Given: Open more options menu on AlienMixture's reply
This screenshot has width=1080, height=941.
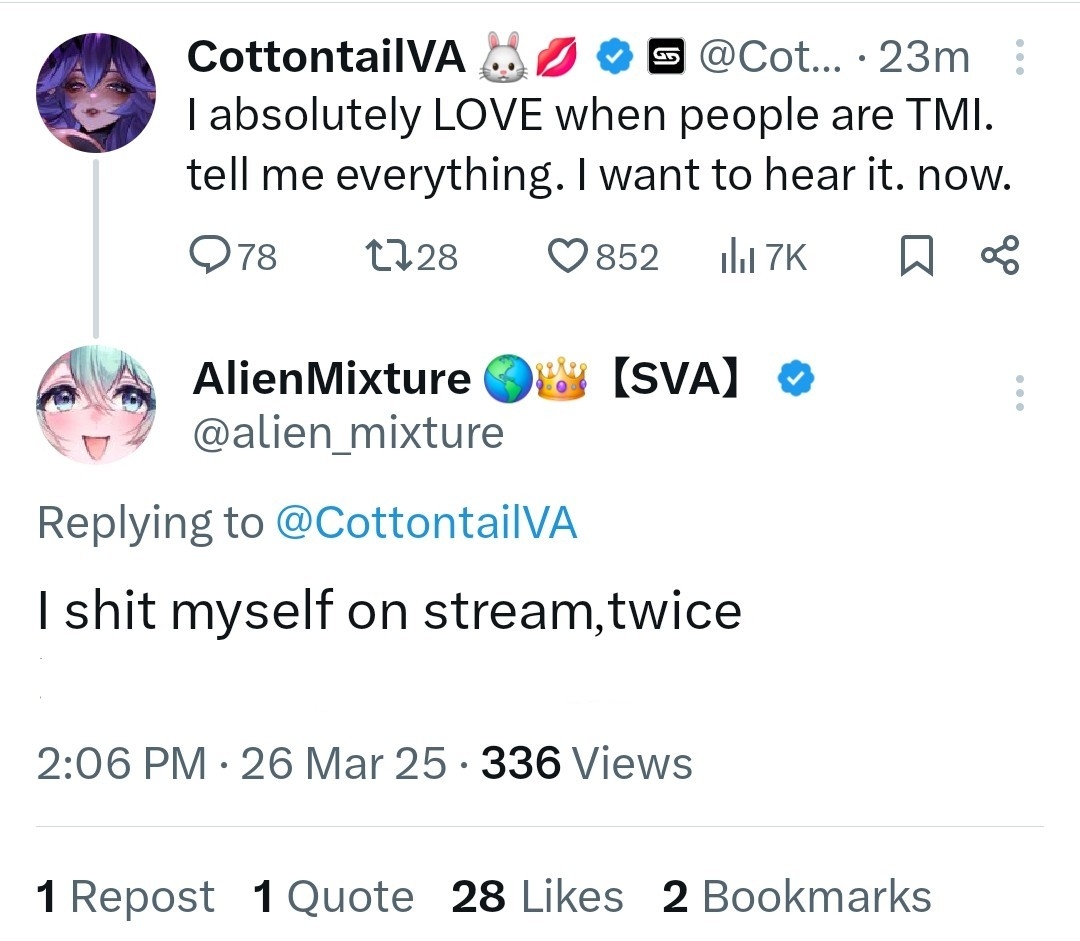Looking at the screenshot, I should pyautogui.click(x=1019, y=393).
